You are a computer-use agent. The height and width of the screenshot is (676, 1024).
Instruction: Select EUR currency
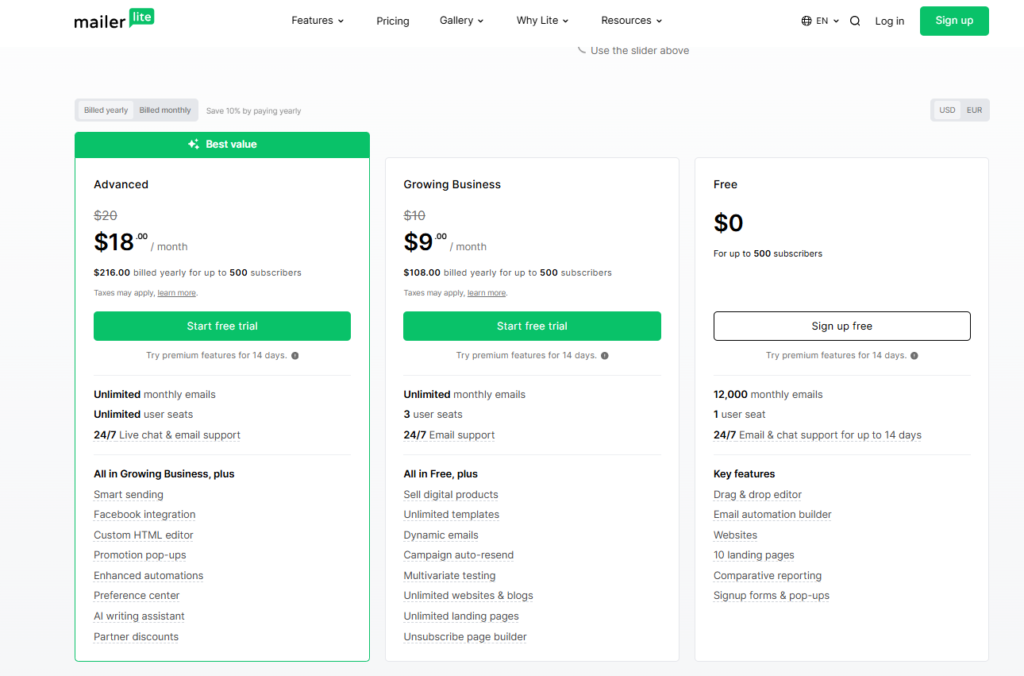pyautogui.click(x=974, y=110)
